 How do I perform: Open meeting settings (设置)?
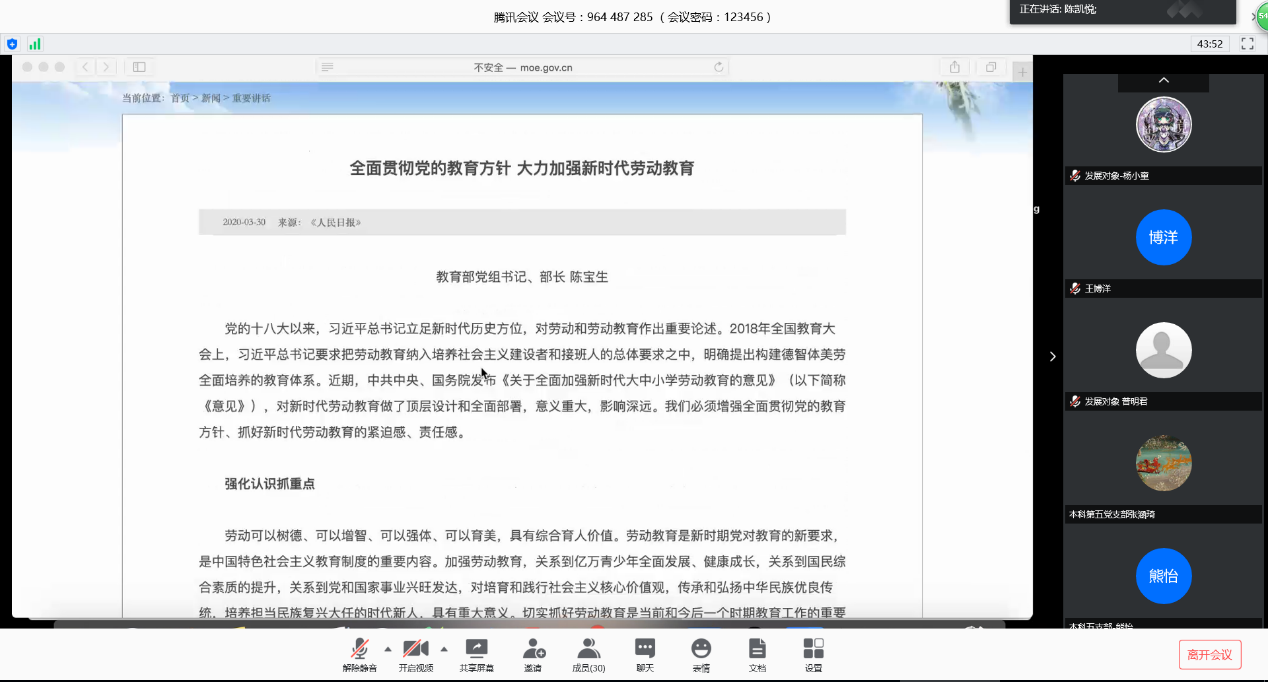813,653
